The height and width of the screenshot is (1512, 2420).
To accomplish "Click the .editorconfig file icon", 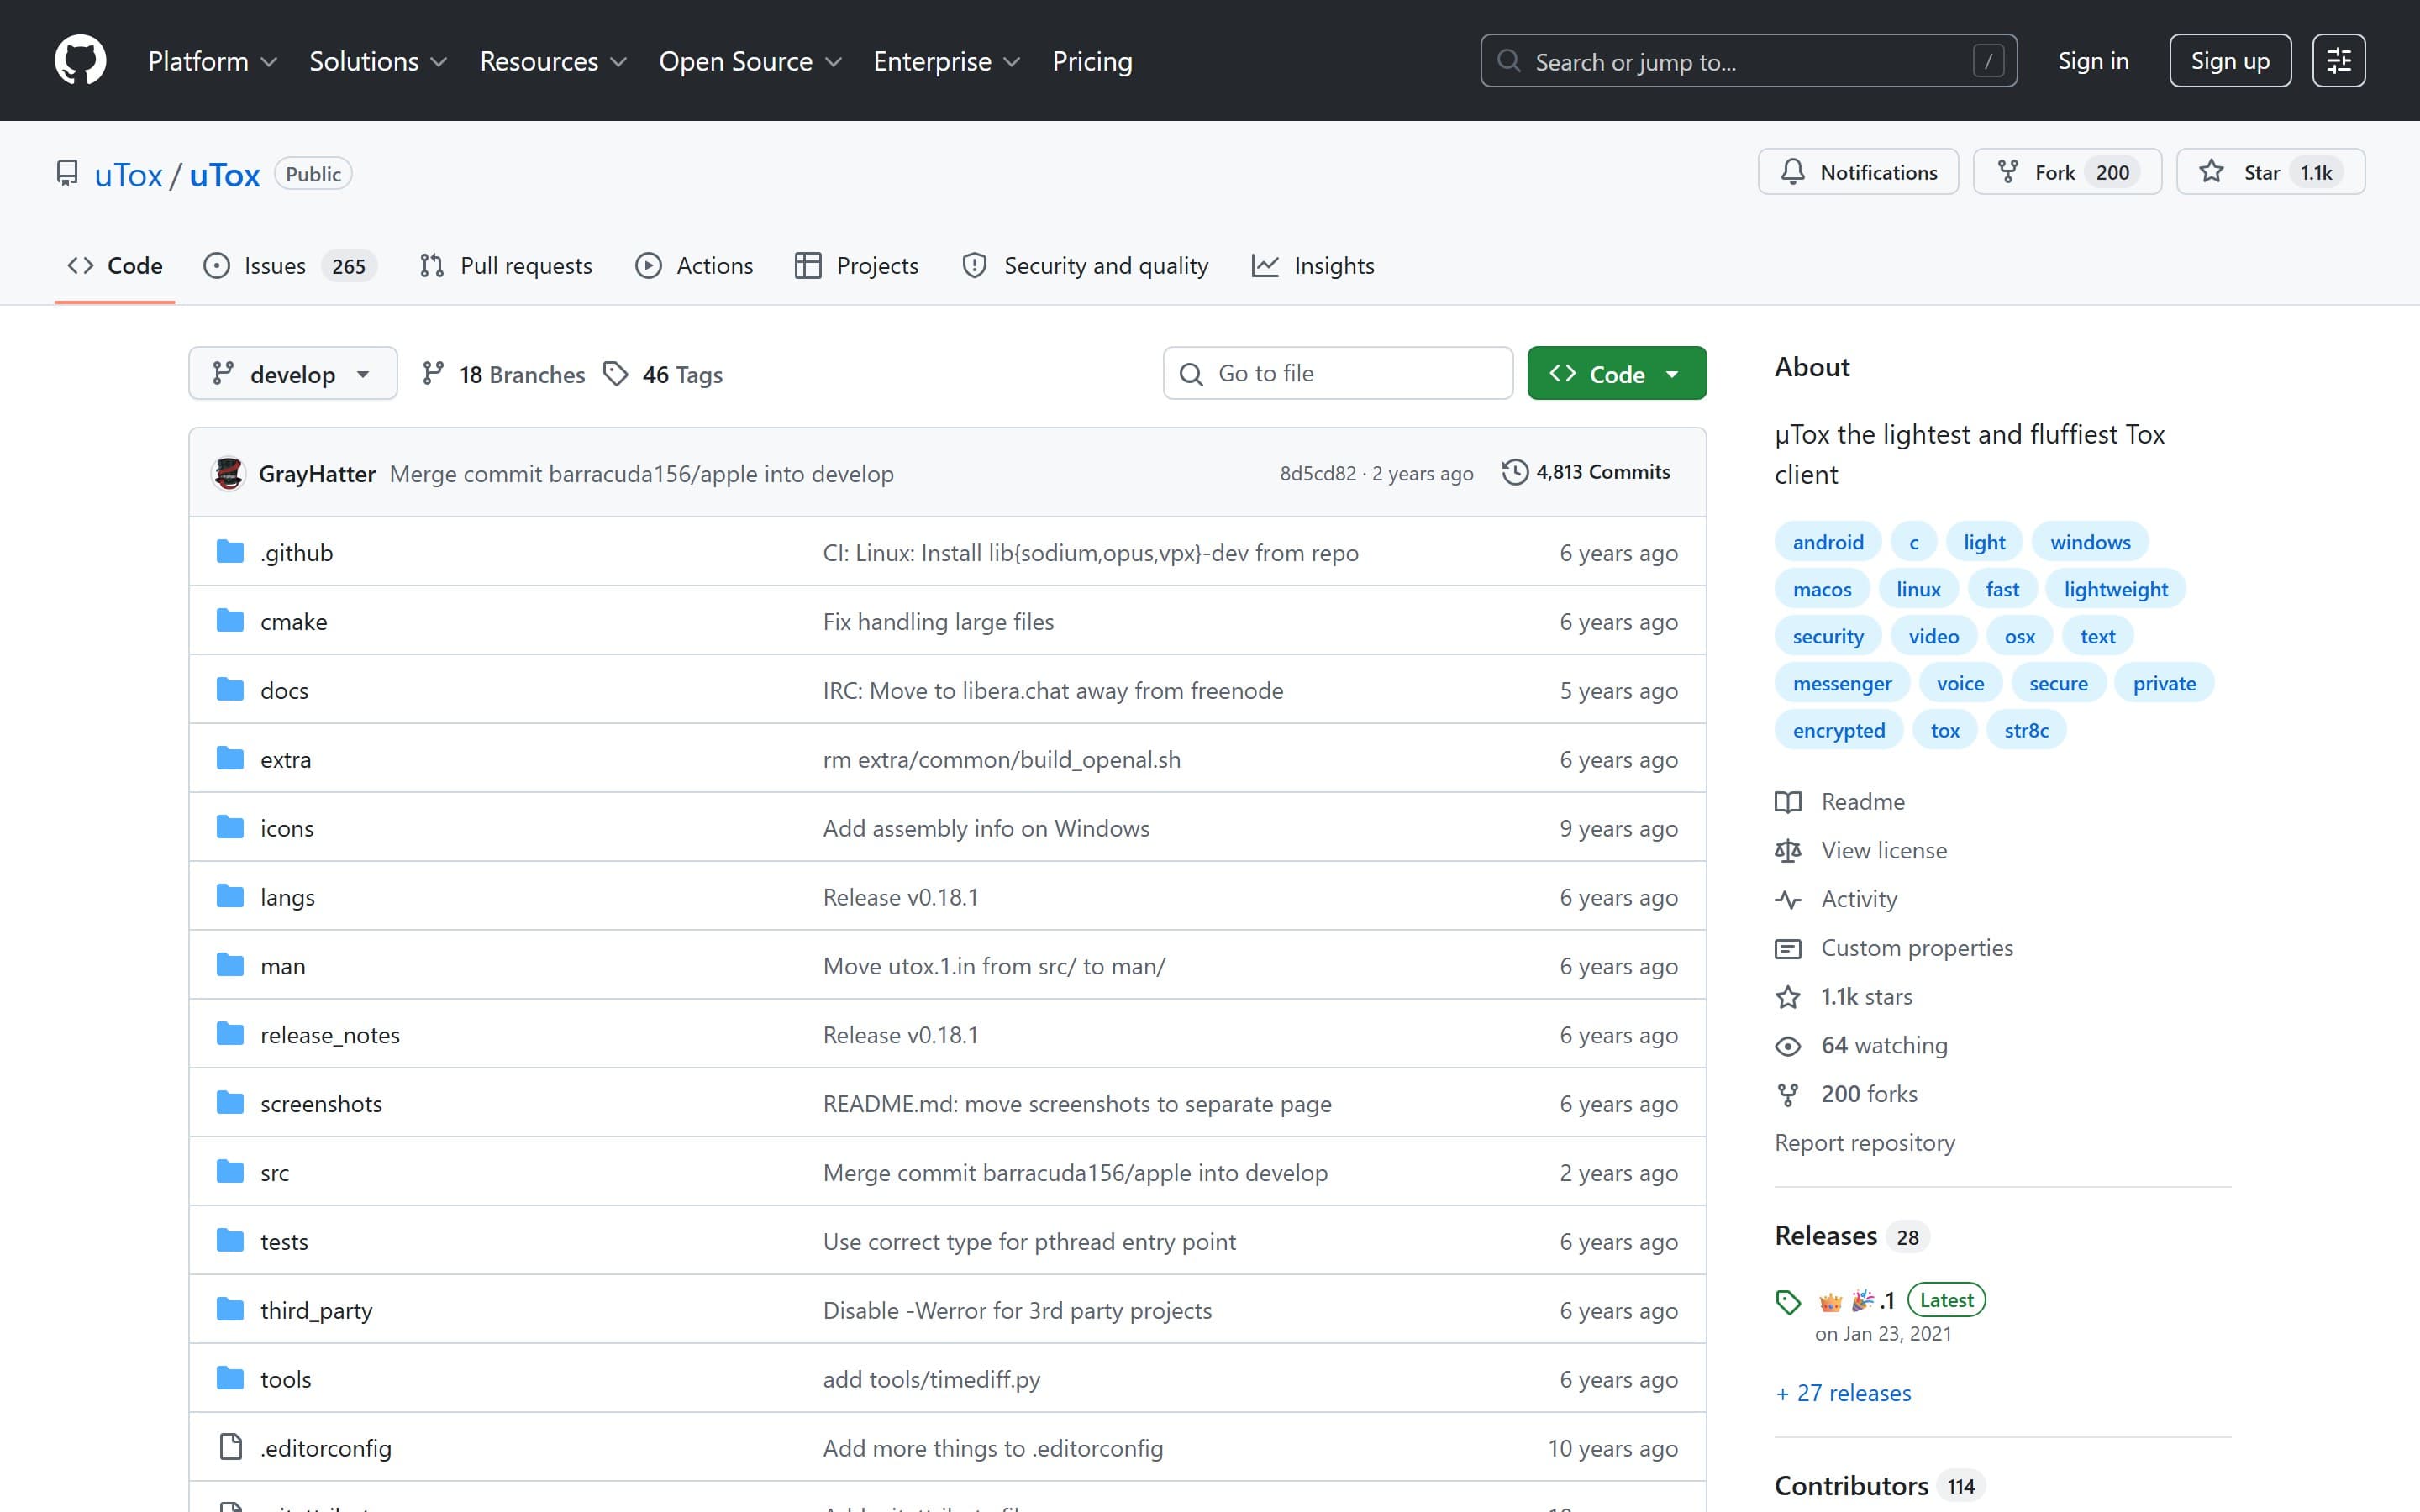I will [230, 1447].
